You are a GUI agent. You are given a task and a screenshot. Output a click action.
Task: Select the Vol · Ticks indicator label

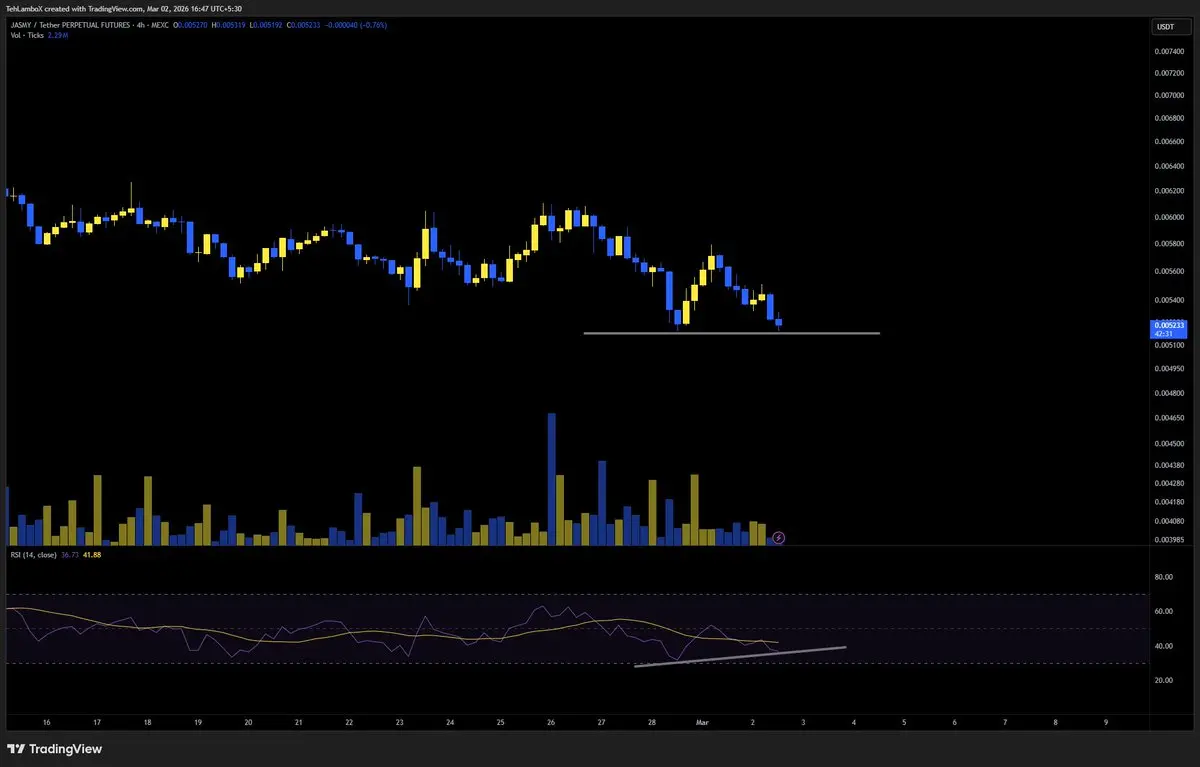pos(27,35)
